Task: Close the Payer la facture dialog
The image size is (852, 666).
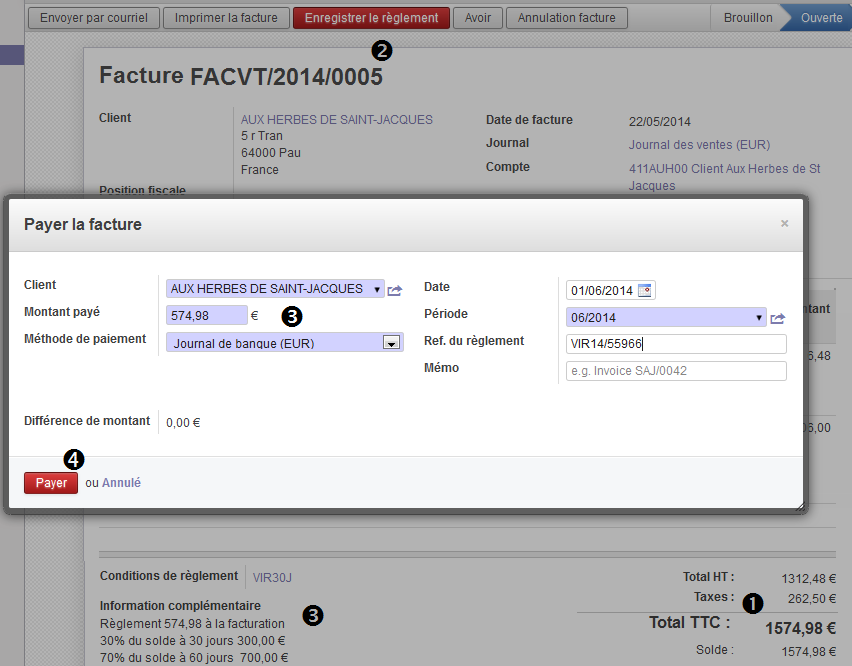Action: click(x=784, y=223)
